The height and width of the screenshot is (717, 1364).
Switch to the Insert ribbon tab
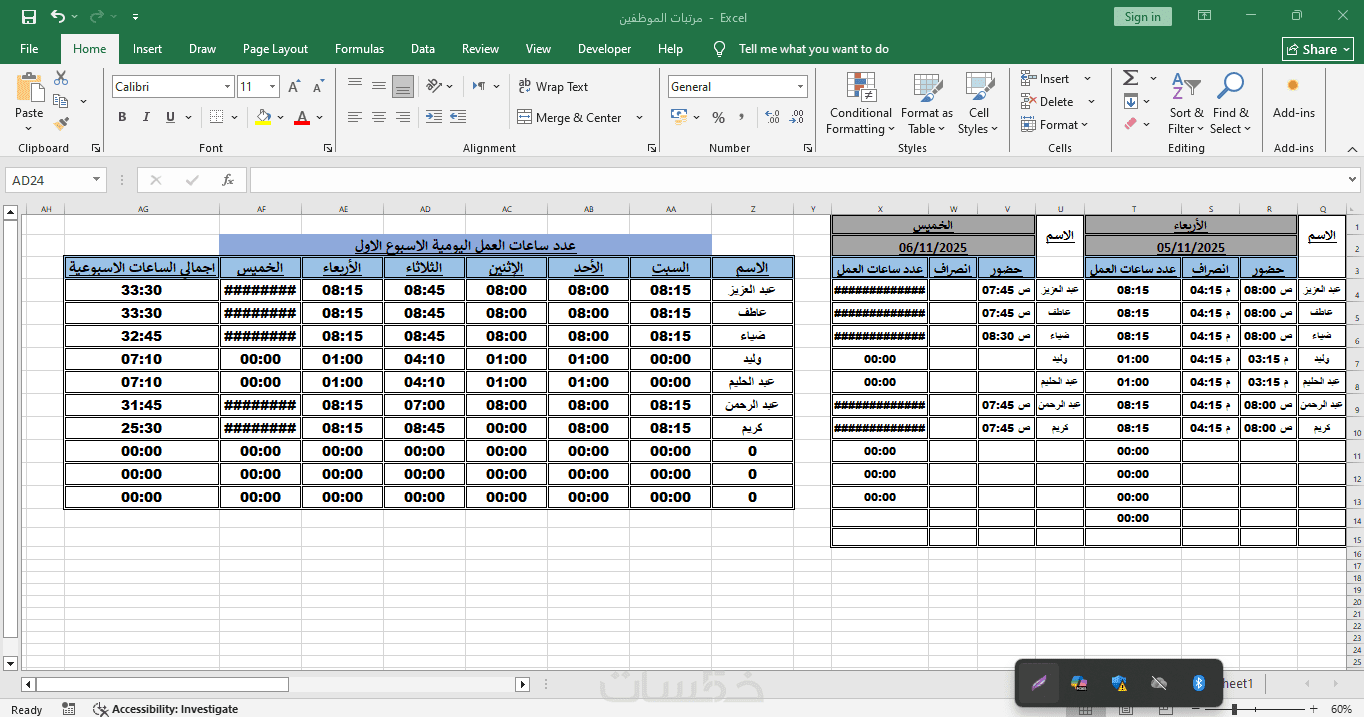pyautogui.click(x=147, y=49)
